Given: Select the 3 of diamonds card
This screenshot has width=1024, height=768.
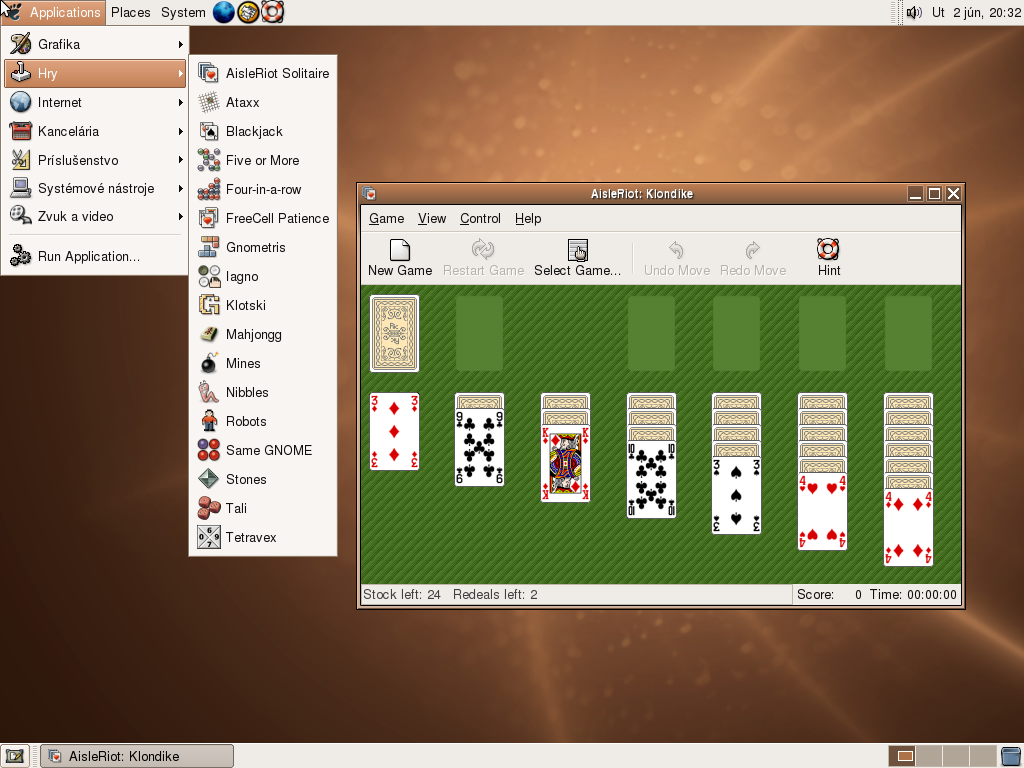Looking at the screenshot, I should pos(394,431).
